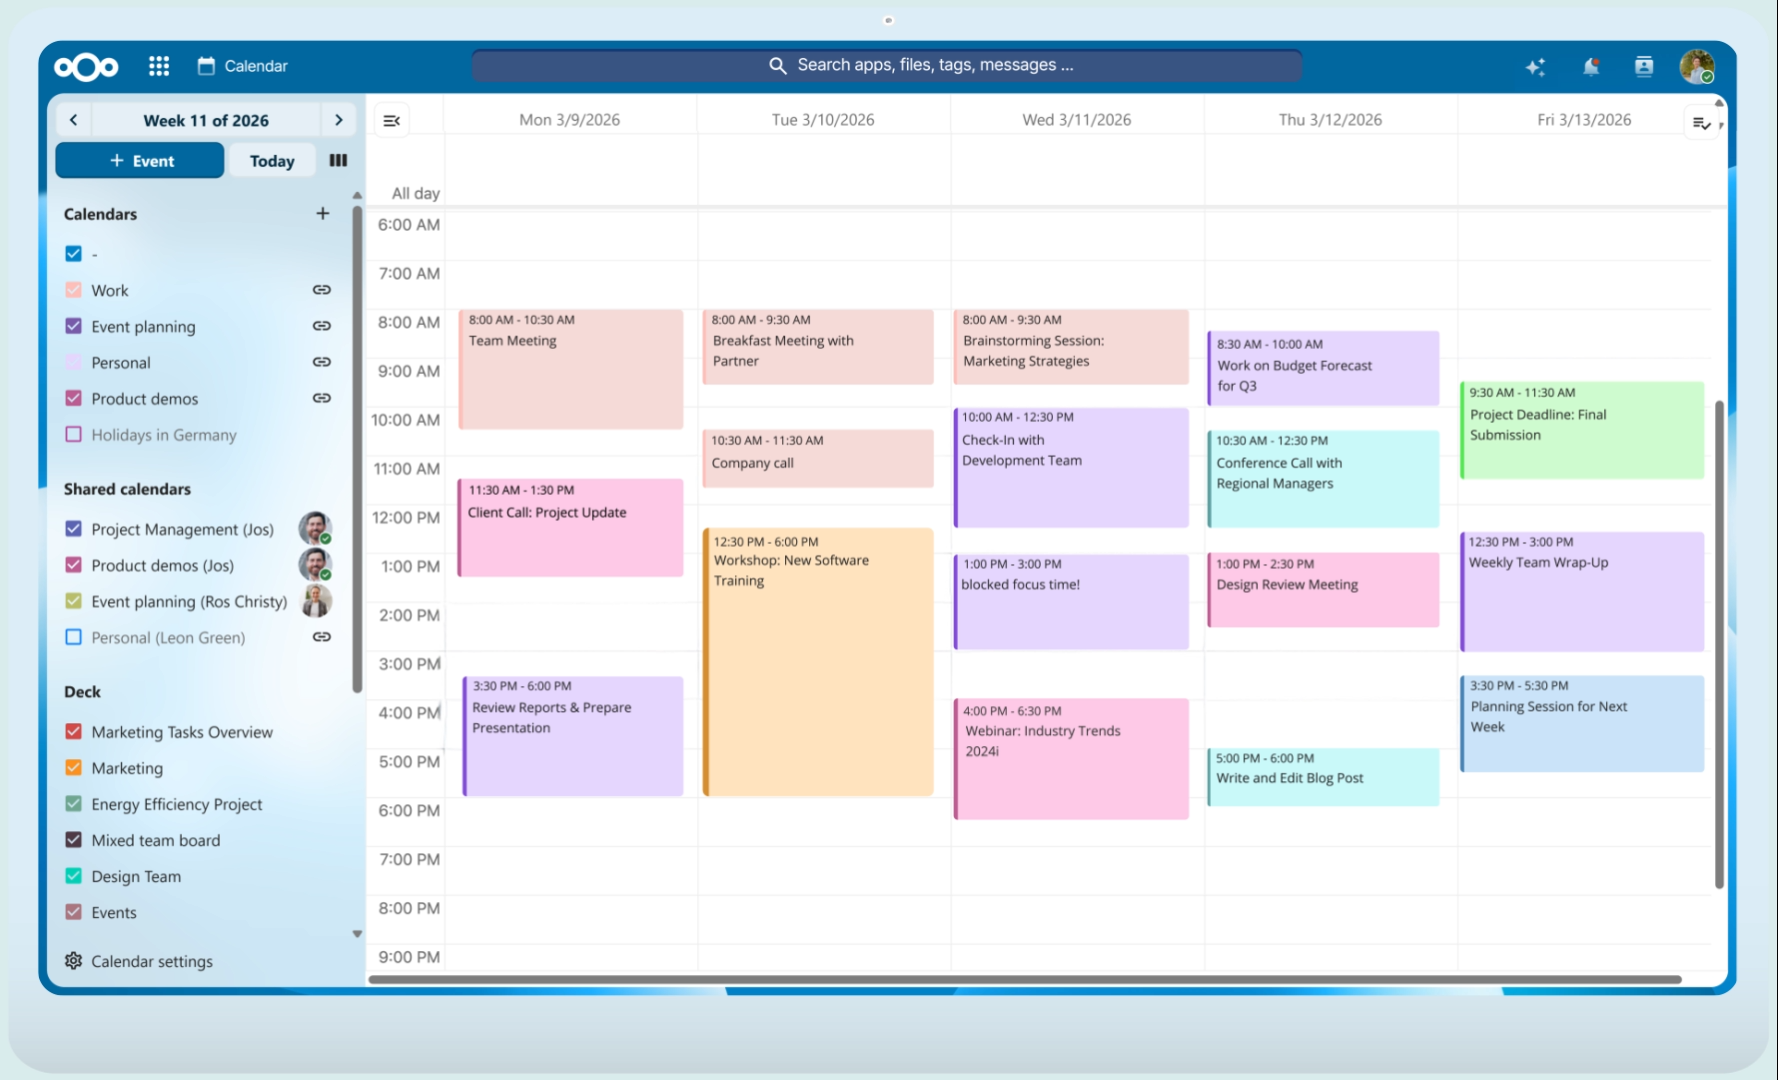Toggle the Event planning calendar checkbox
Screen dimensions: 1778x1080
click(73, 326)
